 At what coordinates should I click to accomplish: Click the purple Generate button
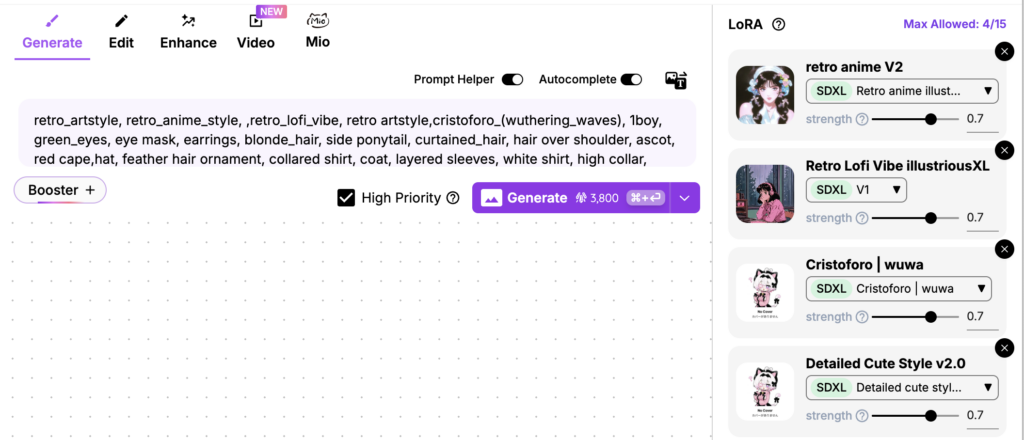(571, 198)
